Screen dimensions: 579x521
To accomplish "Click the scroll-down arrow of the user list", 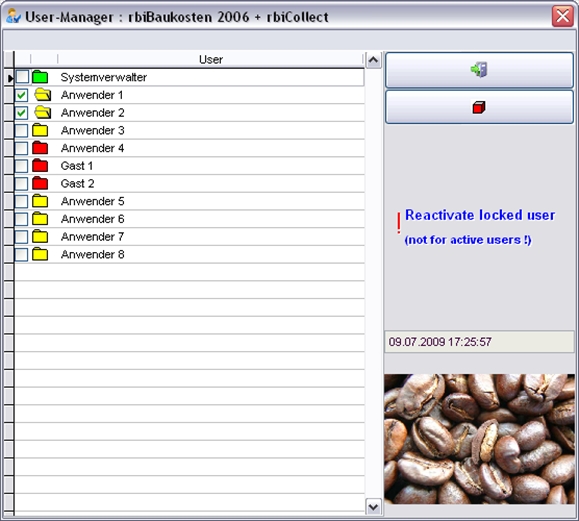I will 373,507.
